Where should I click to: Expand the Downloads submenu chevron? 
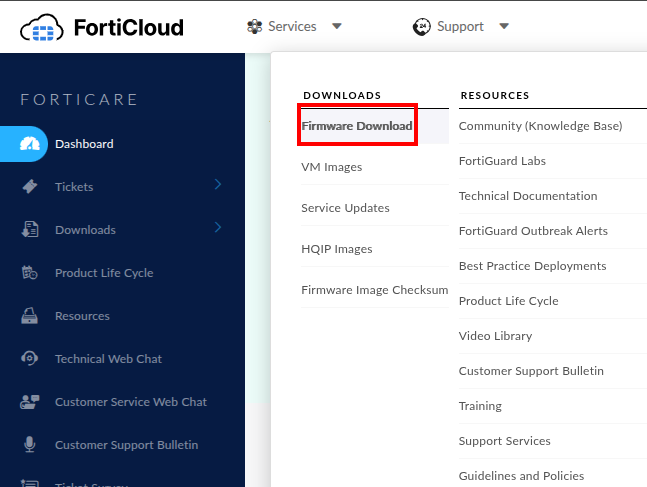click(x=218, y=228)
